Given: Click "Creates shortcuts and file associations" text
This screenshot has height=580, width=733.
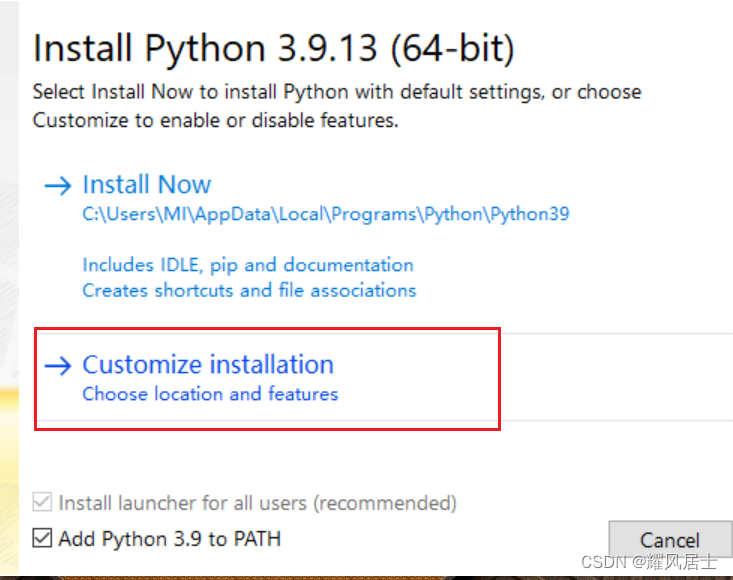Looking at the screenshot, I should click(249, 290).
